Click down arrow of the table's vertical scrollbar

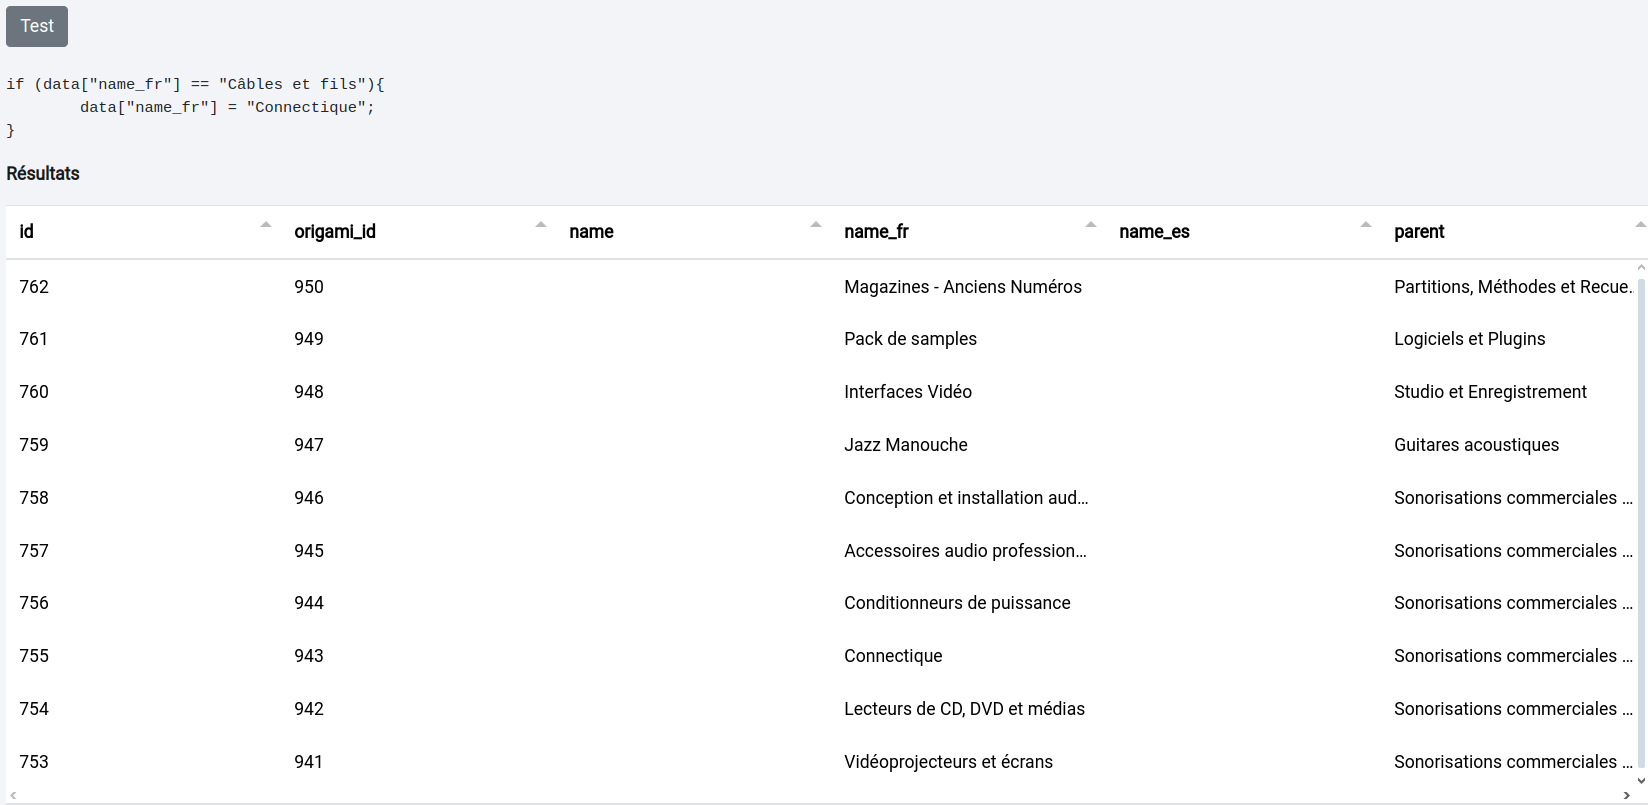point(1641,781)
